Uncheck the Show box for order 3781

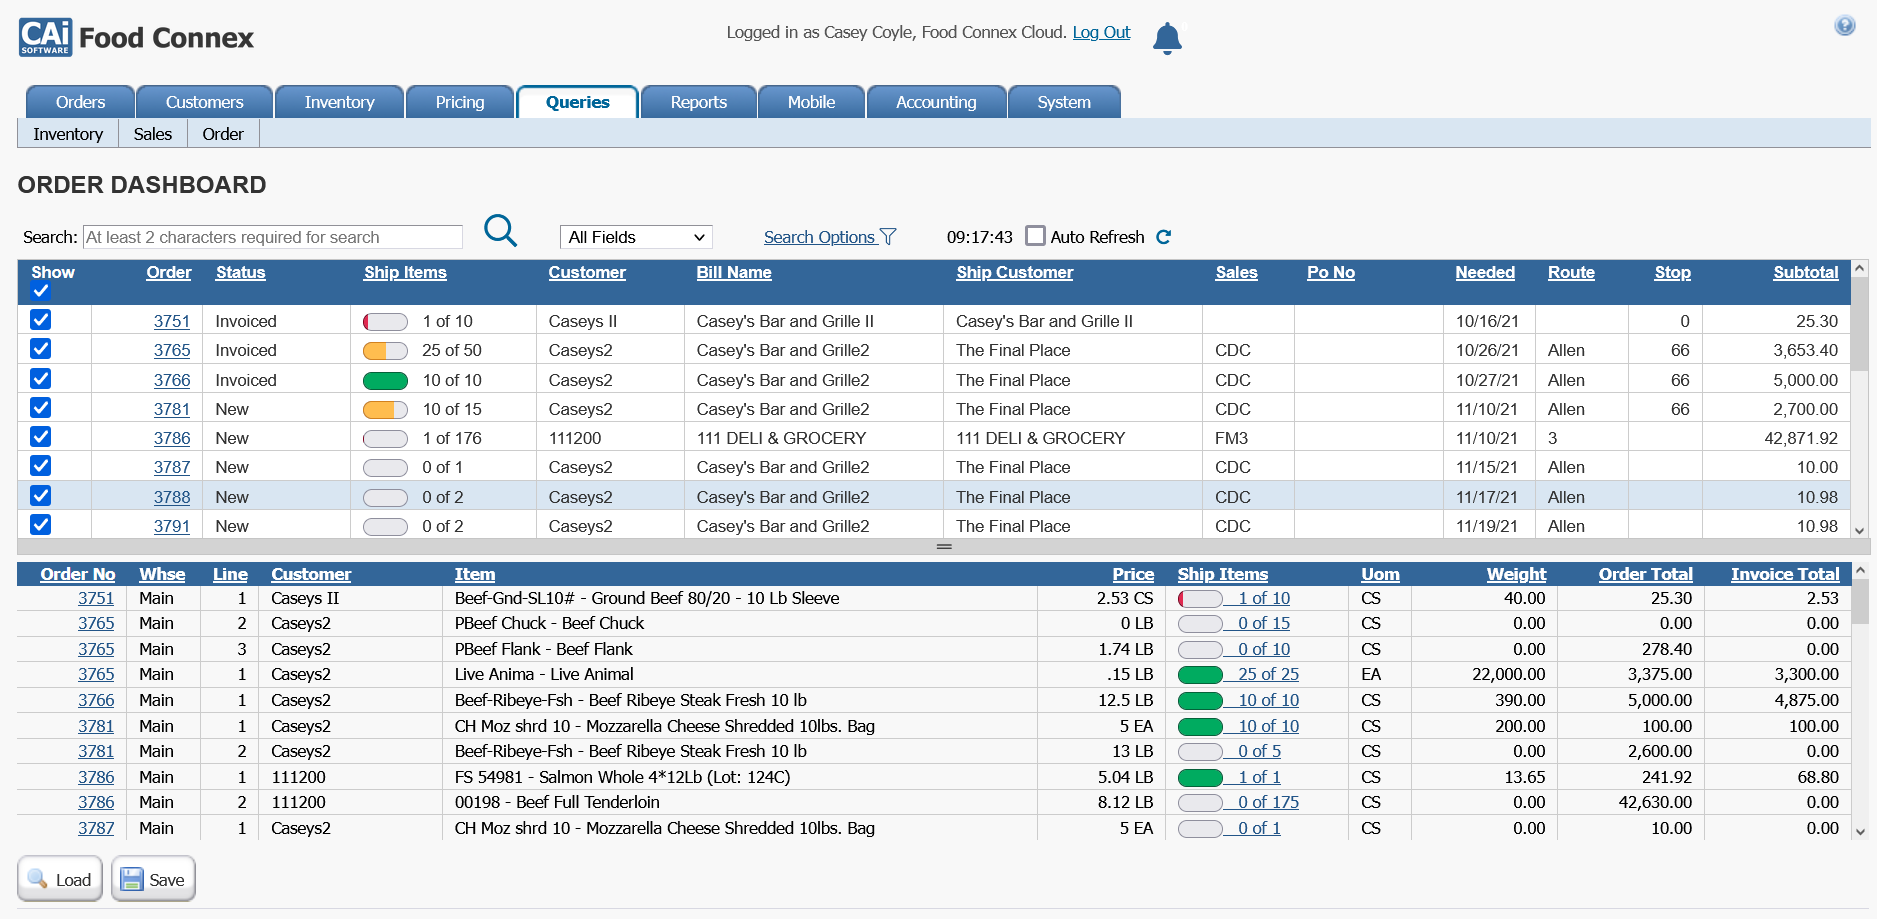(x=40, y=408)
